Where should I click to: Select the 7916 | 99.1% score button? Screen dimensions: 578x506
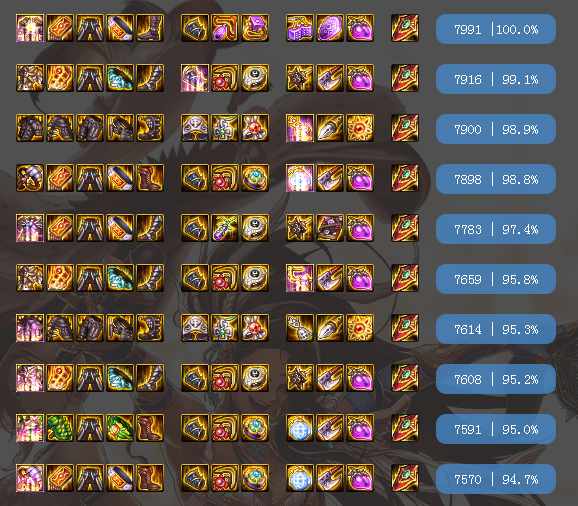click(x=496, y=79)
